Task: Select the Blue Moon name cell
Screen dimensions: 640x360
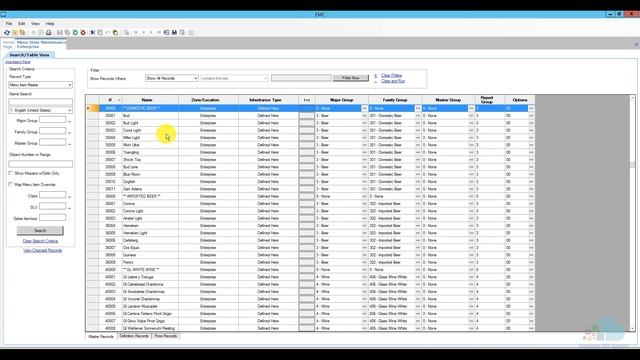Action: pyautogui.click(x=150, y=174)
